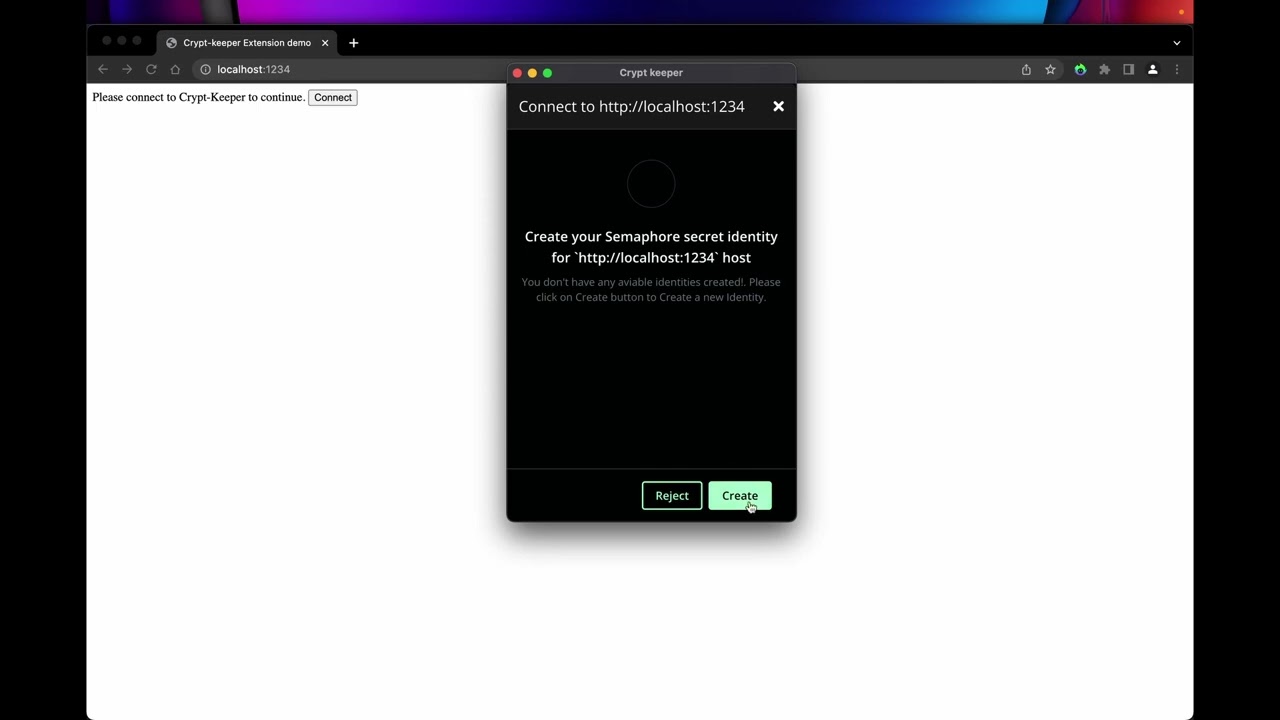Click the Create button in Crypt keeper popup
Viewport: 1280px width, 720px height.
pyautogui.click(x=740, y=495)
